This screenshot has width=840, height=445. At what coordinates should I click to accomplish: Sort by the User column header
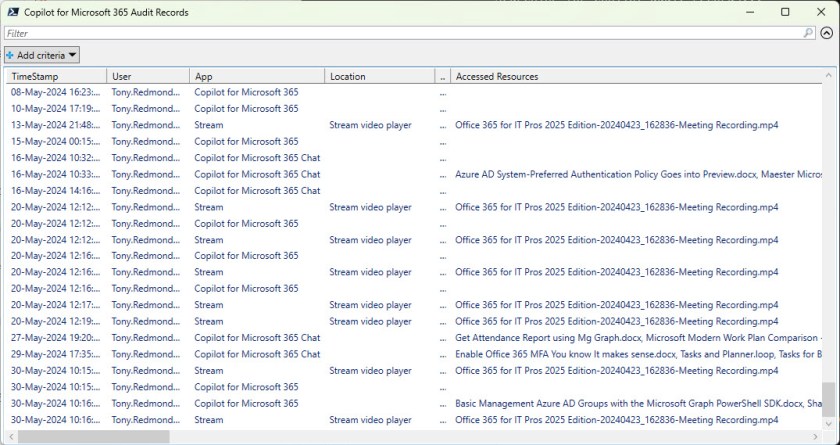click(148, 77)
